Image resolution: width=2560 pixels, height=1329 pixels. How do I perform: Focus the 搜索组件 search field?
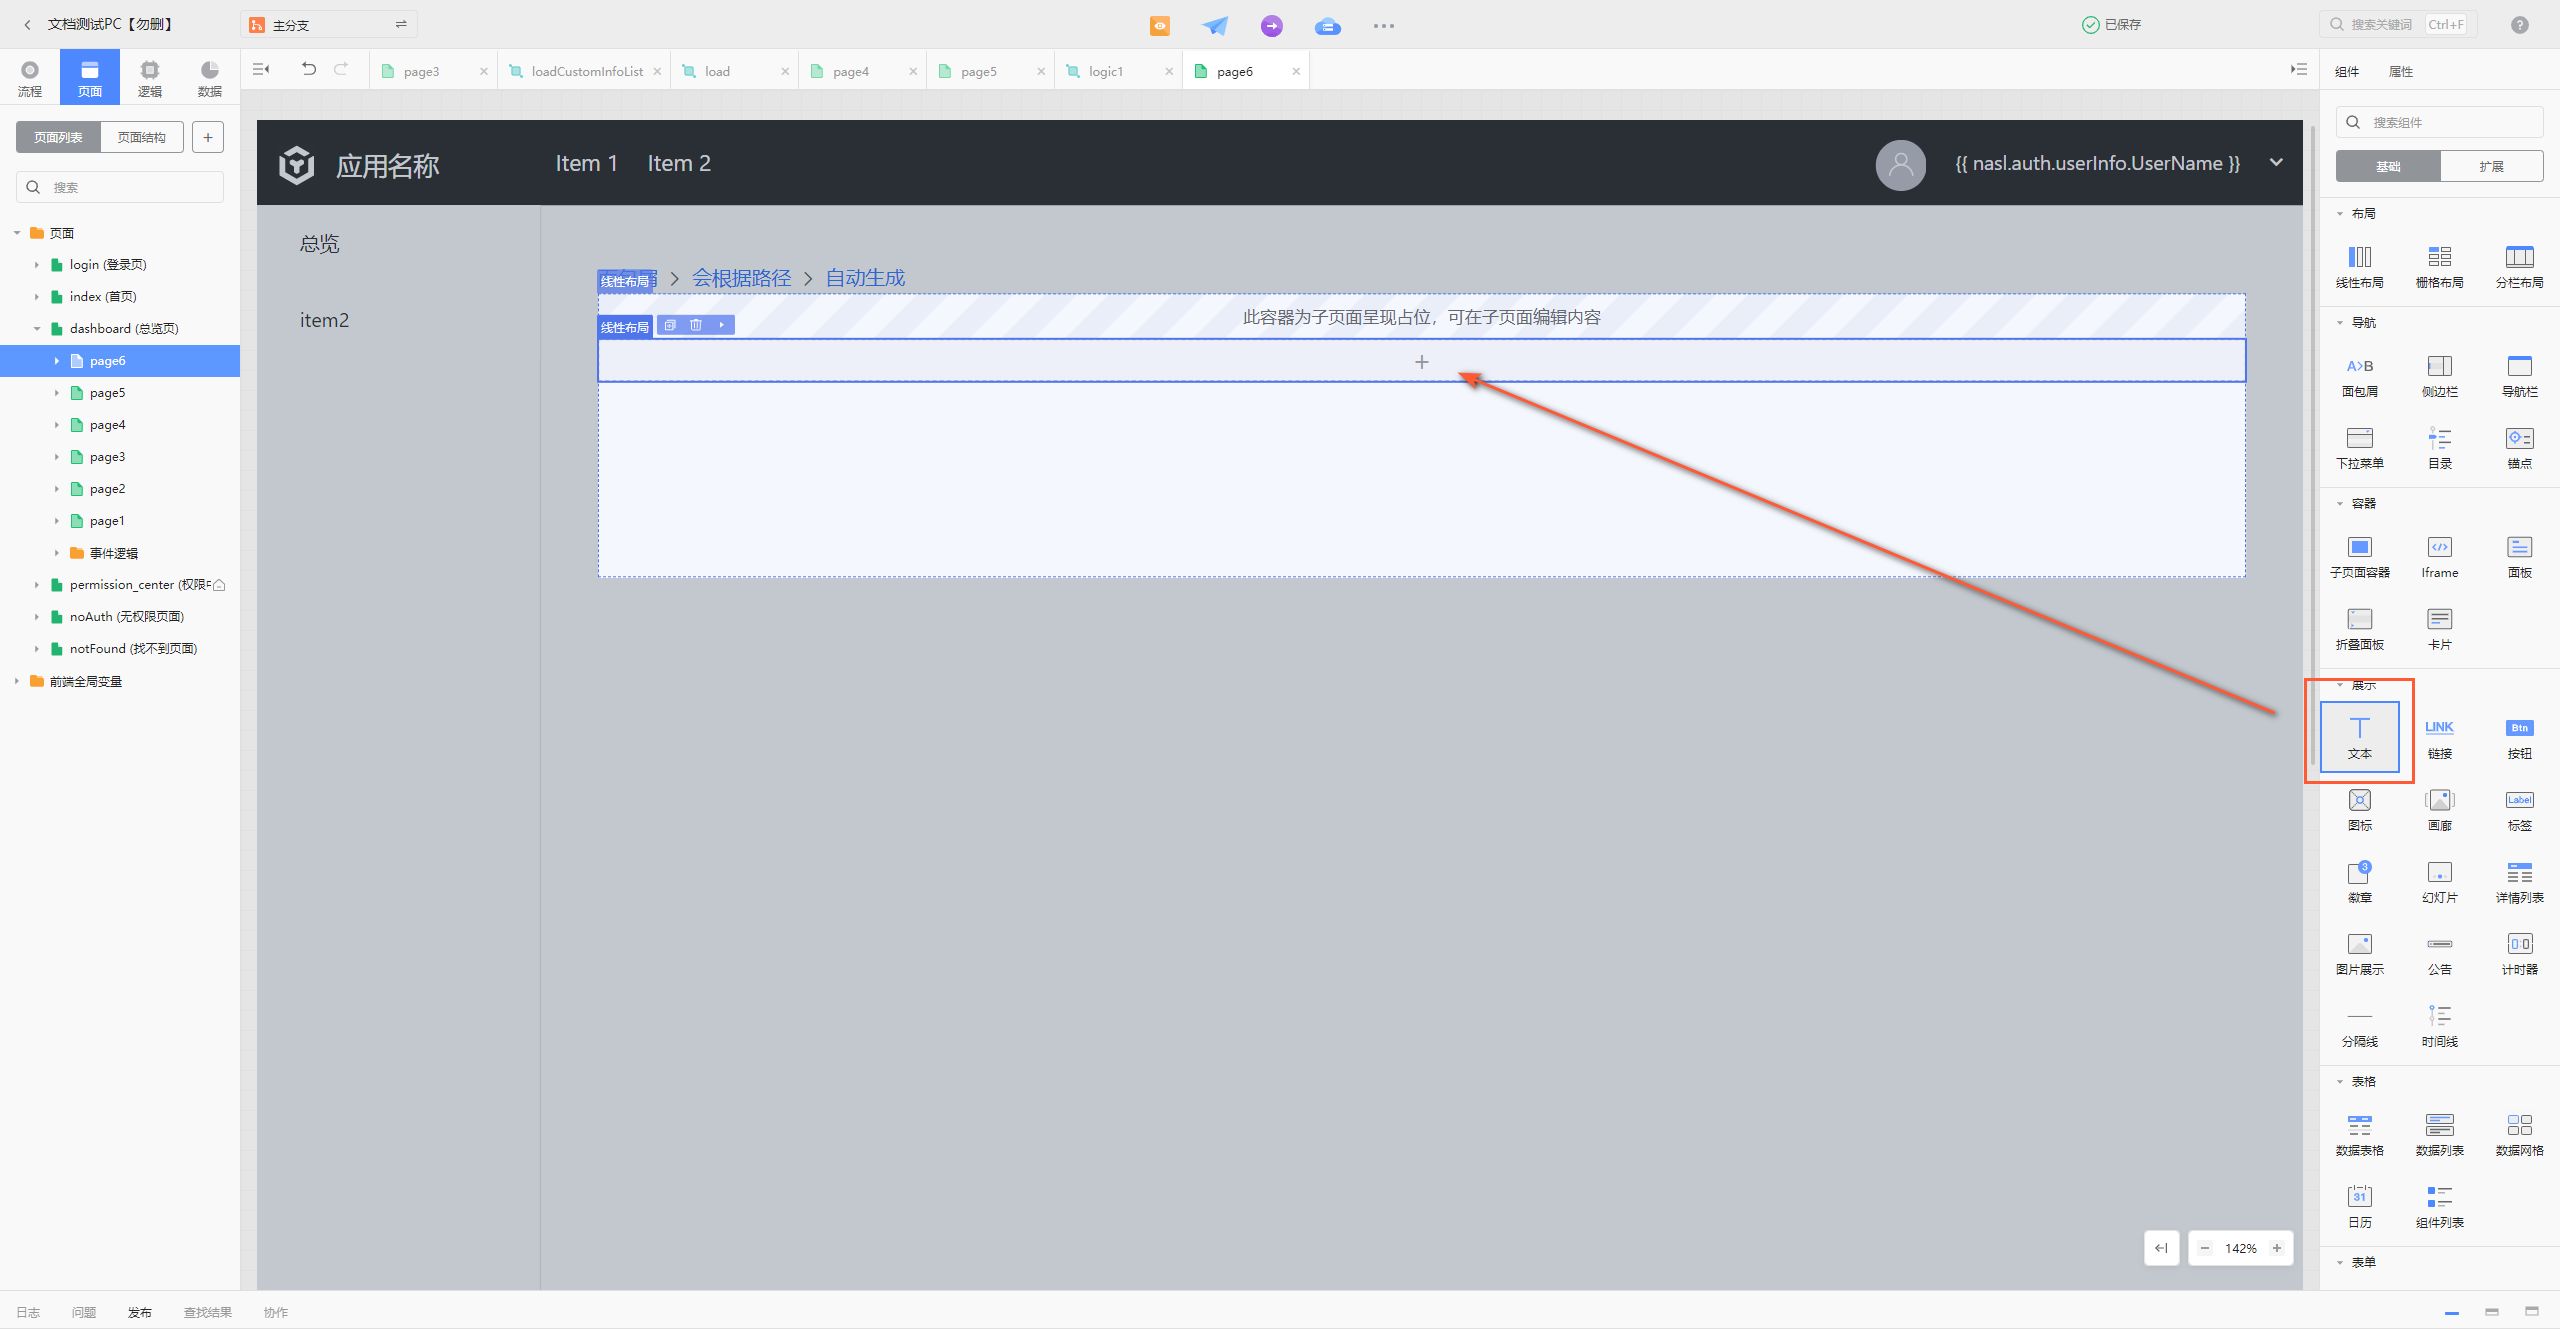pos(2440,122)
